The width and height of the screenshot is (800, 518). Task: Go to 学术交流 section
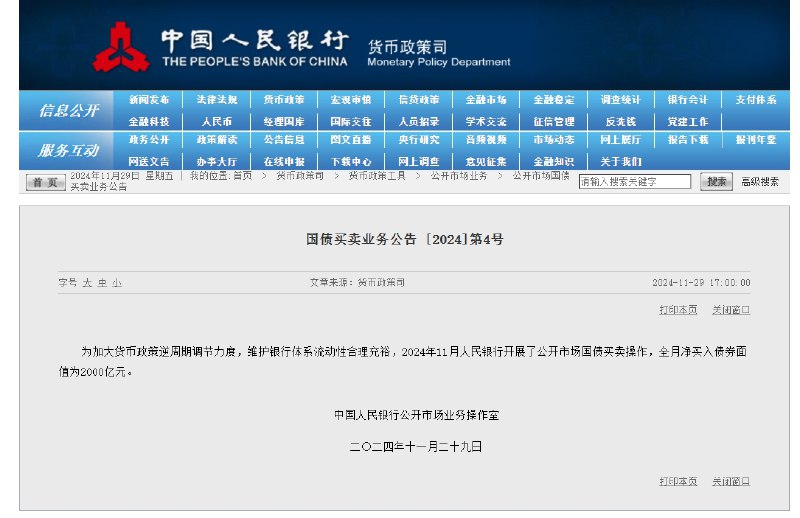486,121
